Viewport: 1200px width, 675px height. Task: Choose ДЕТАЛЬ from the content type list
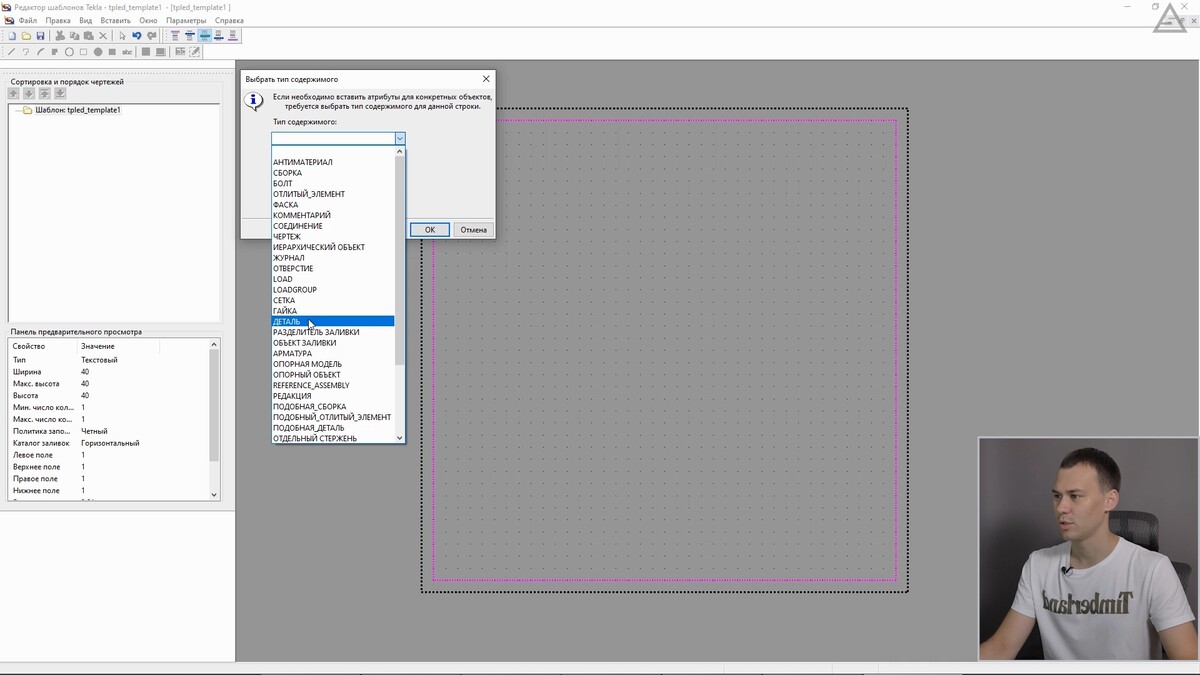point(287,322)
